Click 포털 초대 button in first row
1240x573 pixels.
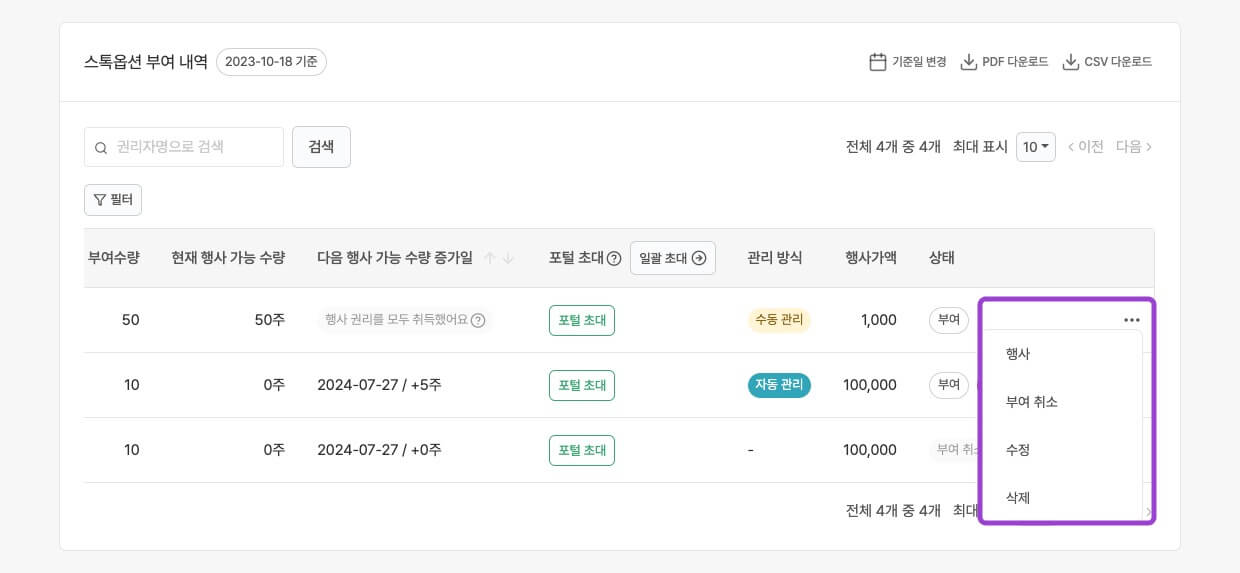(x=581, y=320)
